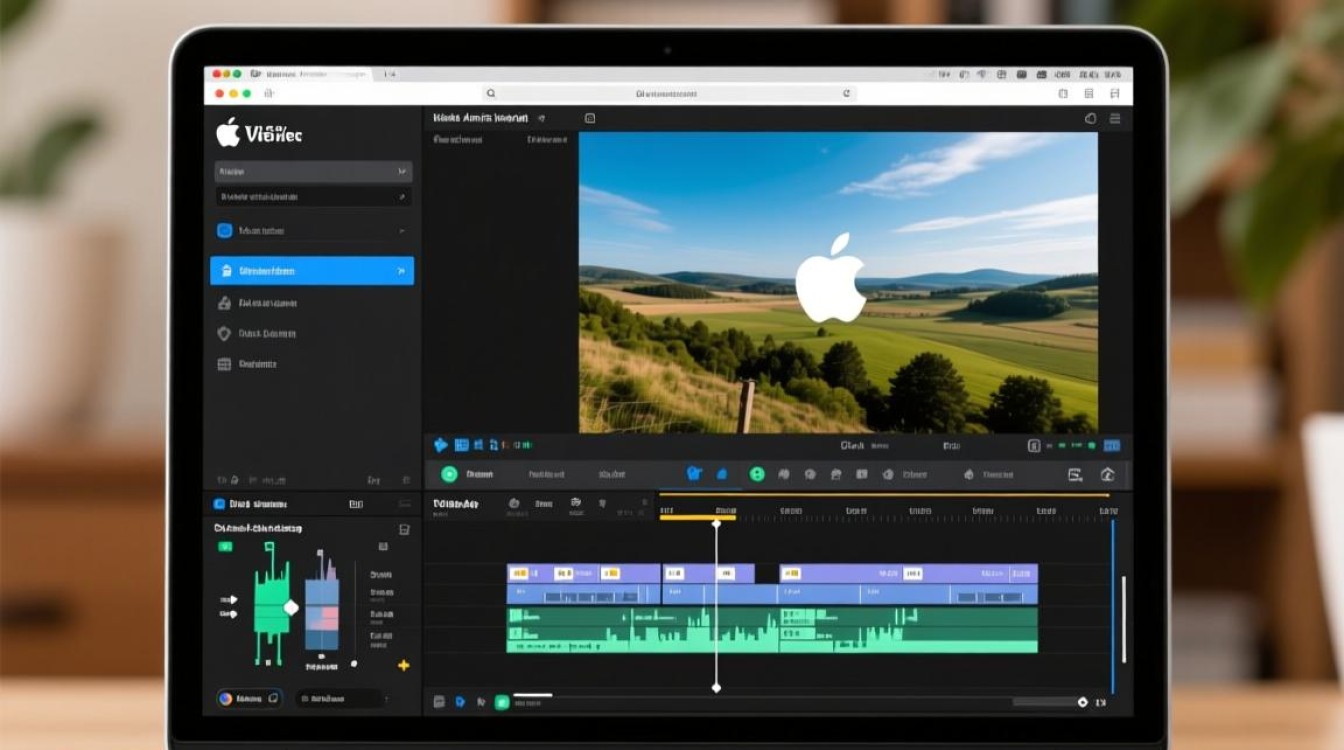The width and height of the screenshot is (1344, 750).
Task: Select the sidebar row with the blue square icon
Action: [313, 231]
